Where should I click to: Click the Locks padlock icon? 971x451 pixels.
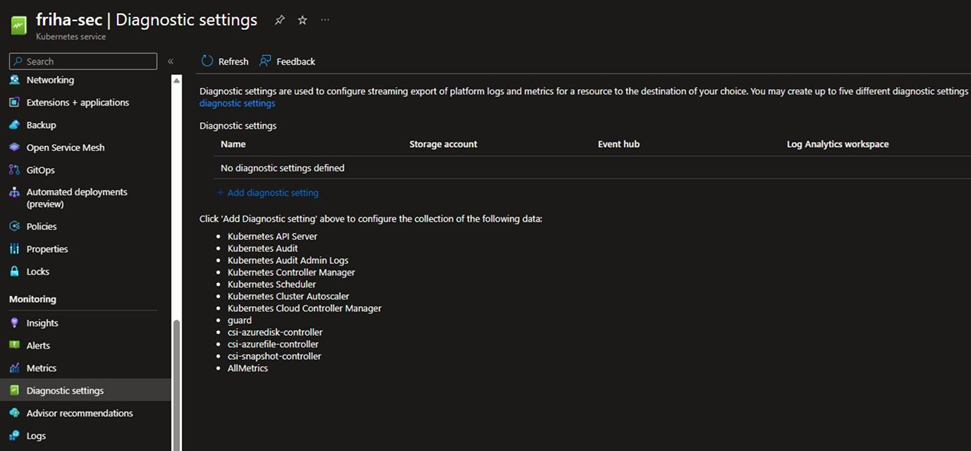click(15, 271)
